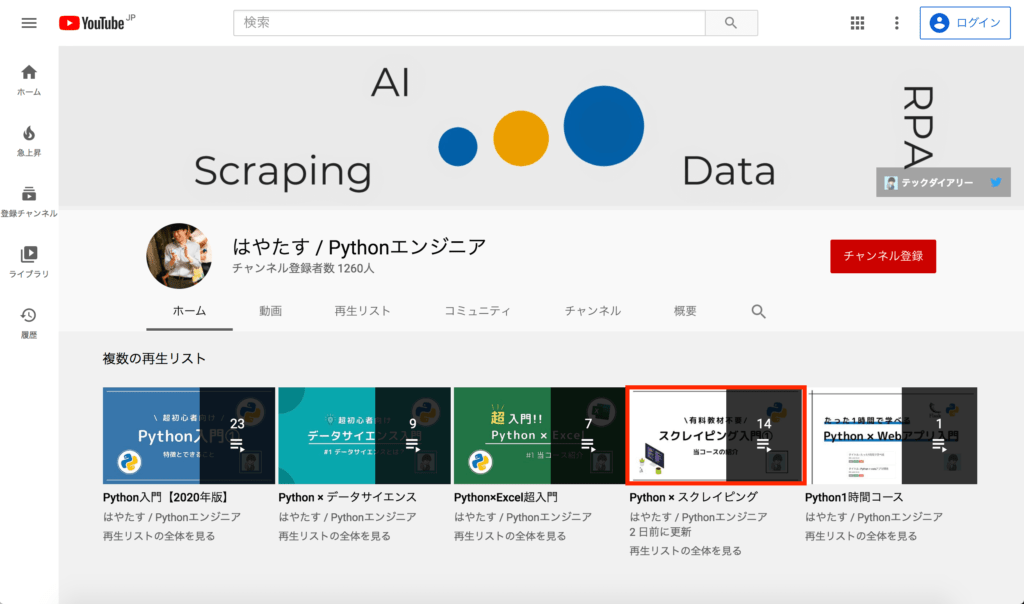Image resolution: width=1024 pixels, height=604 pixels.
Task: Open 急上昇 trending in sidebar
Action: tap(29, 141)
